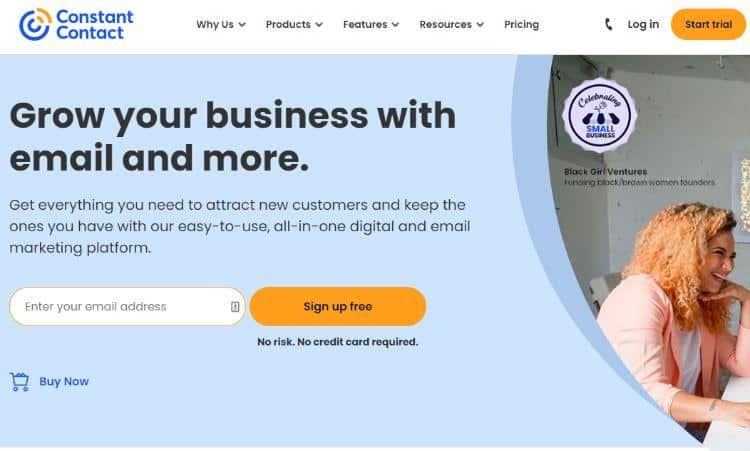The width and height of the screenshot is (750, 451).
Task: Go to the Pricing page
Action: 521,24
